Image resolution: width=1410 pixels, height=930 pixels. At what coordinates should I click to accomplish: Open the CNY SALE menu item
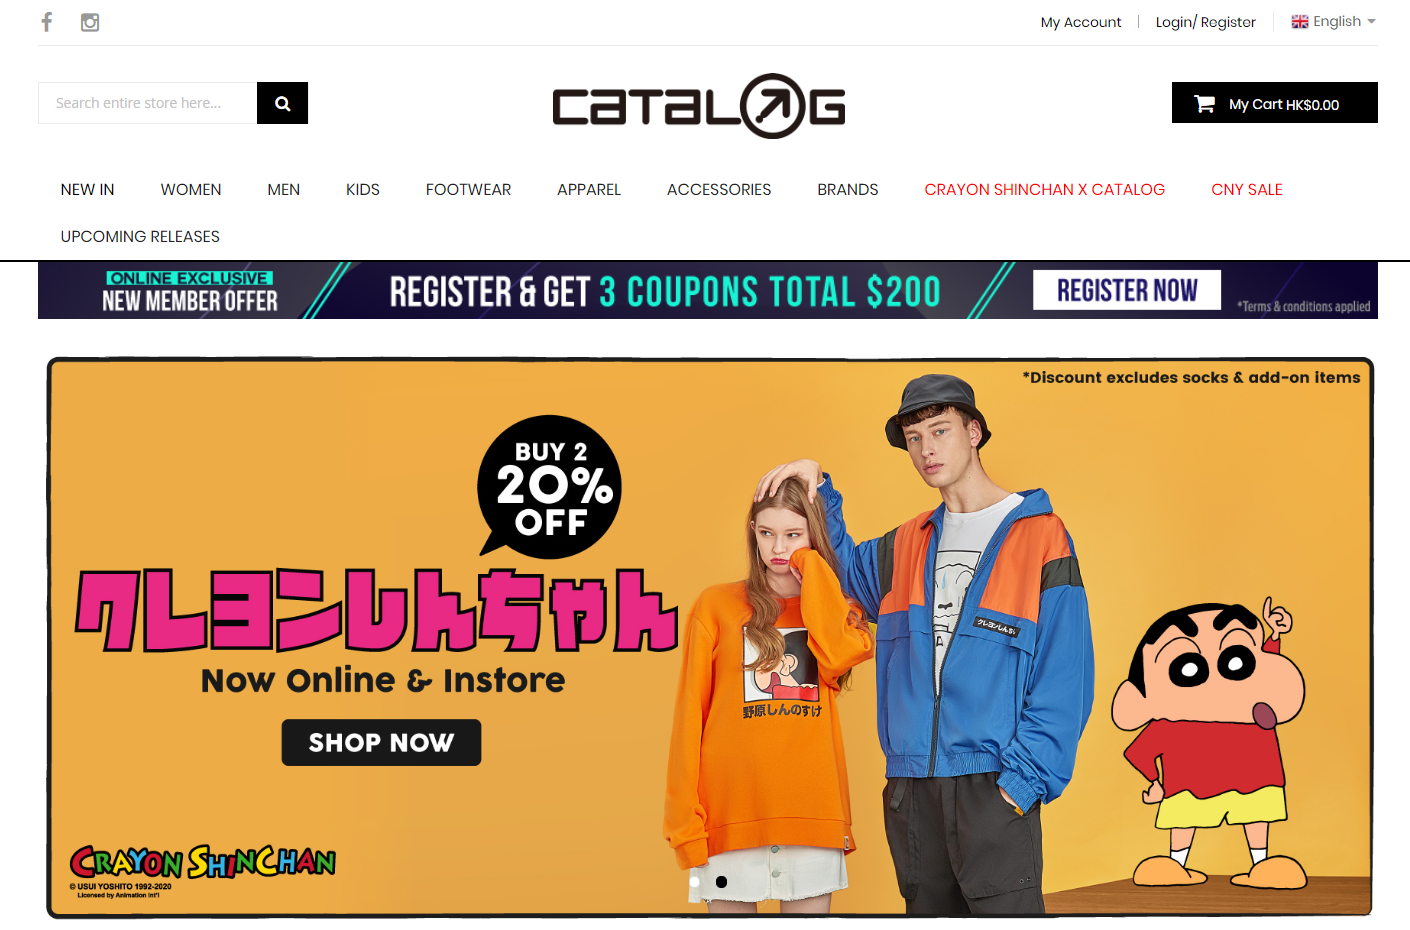(1247, 190)
